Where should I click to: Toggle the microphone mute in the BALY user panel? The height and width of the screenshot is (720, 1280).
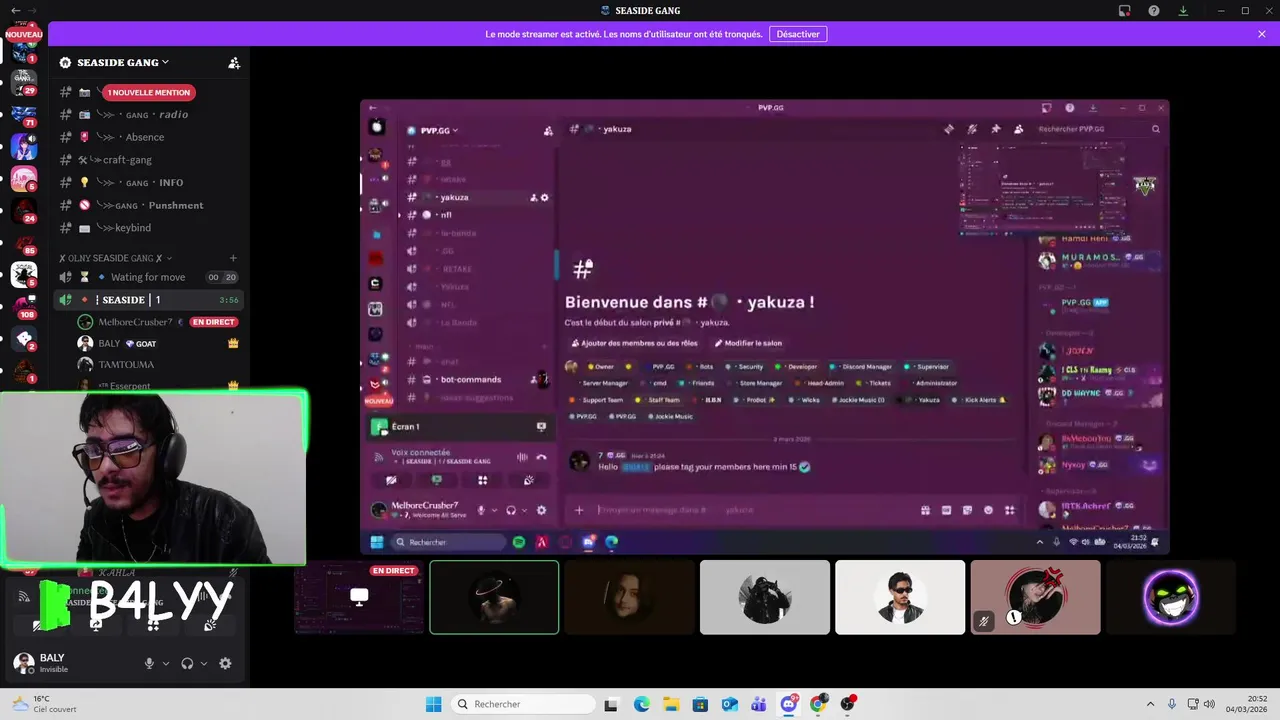coord(149,663)
